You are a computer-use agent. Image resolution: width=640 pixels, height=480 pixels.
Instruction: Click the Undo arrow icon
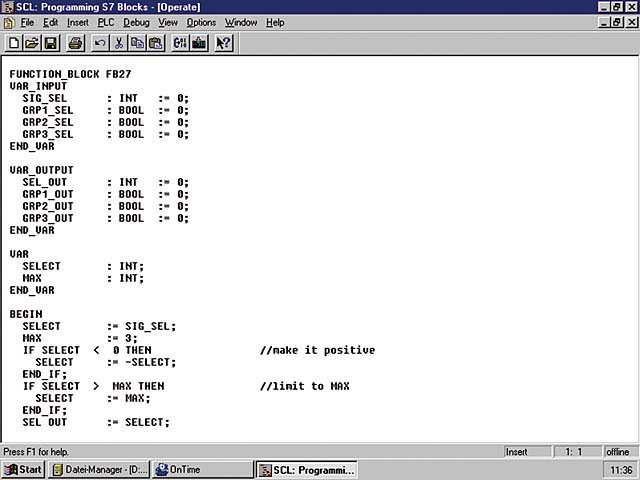click(100, 43)
